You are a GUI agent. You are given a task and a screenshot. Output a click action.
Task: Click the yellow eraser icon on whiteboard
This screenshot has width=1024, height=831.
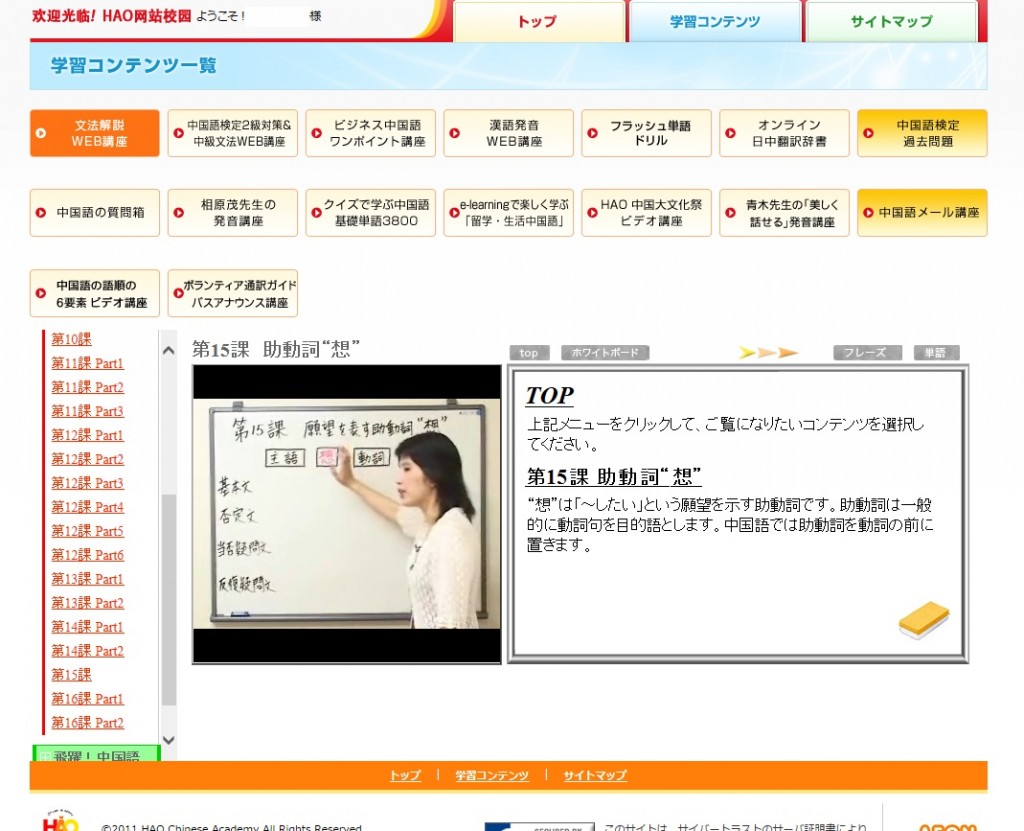point(923,620)
